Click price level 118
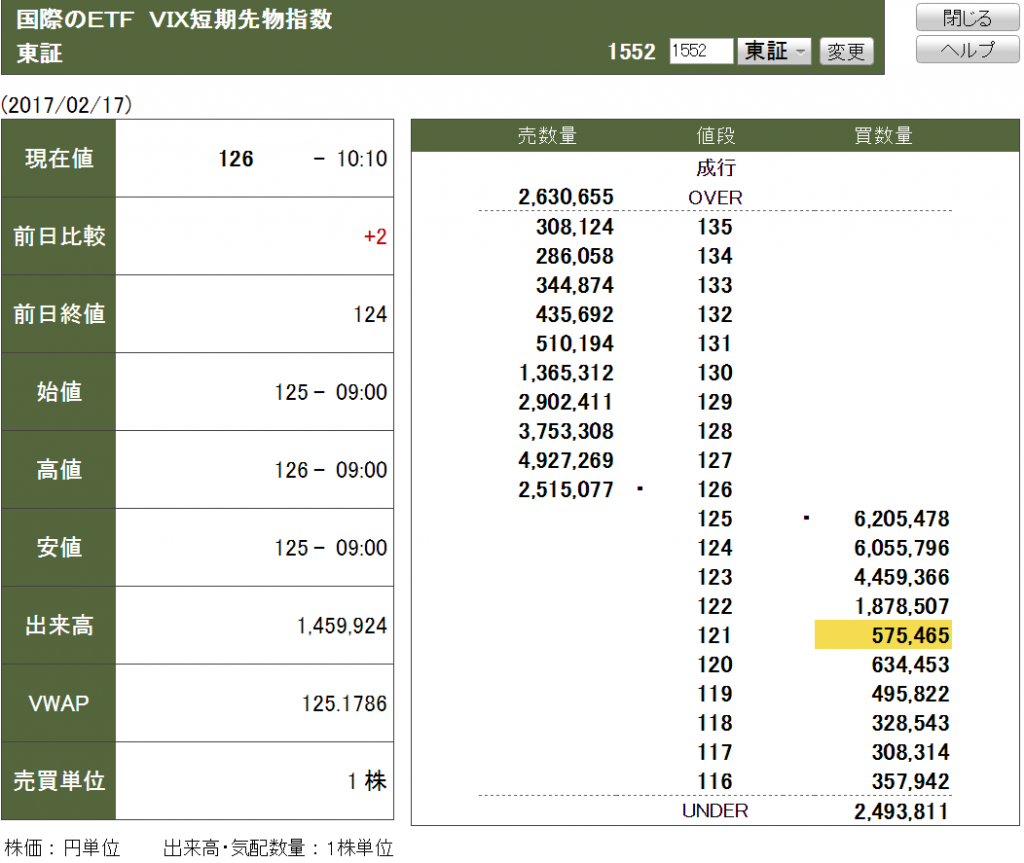The height and width of the screenshot is (863, 1024). click(715, 723)
